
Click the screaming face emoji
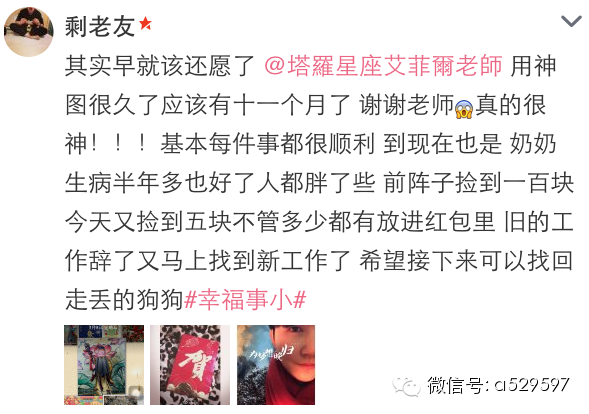464,109
